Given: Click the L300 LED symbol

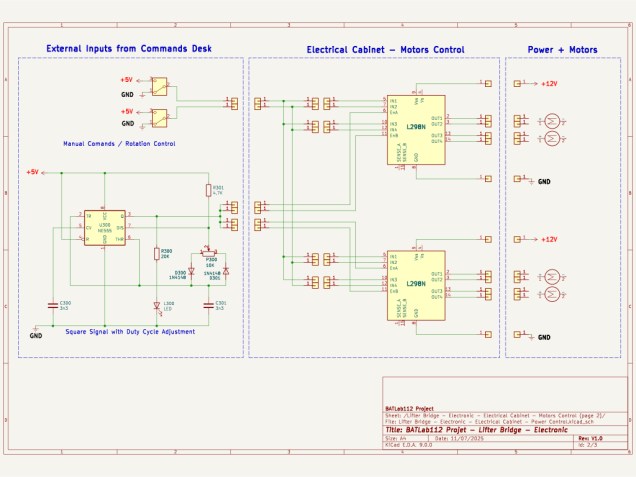Looking at the screenshot, I should (x=157, y=305).
